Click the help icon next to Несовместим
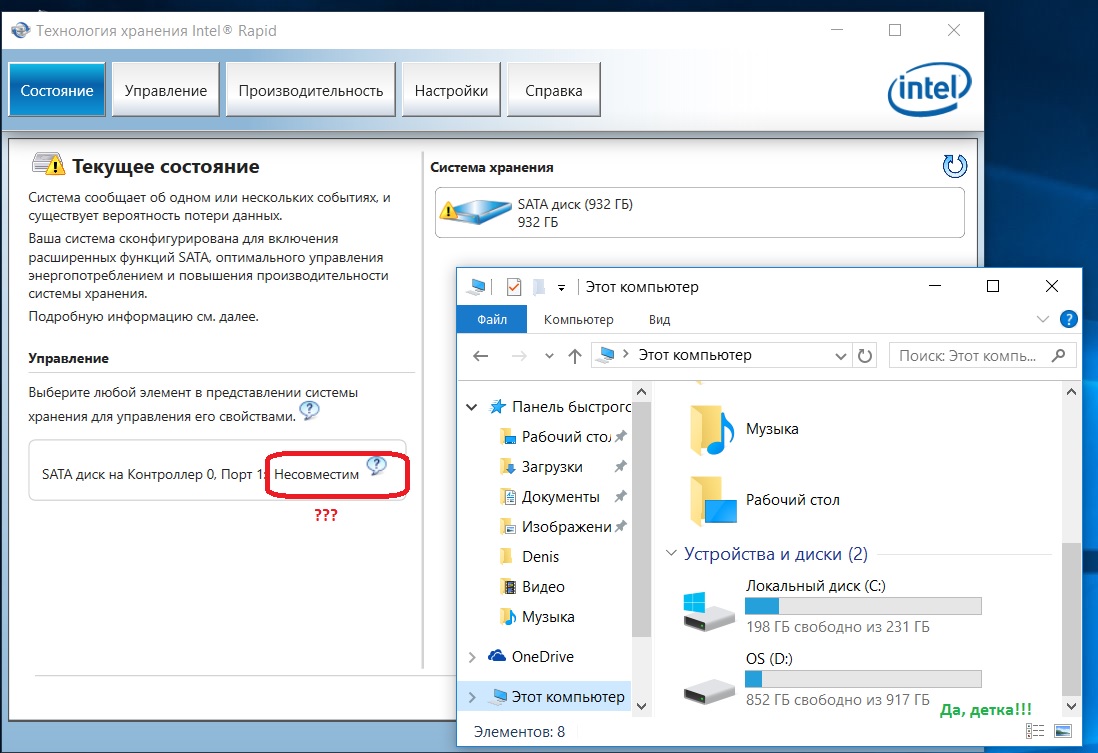 [377, 465]
